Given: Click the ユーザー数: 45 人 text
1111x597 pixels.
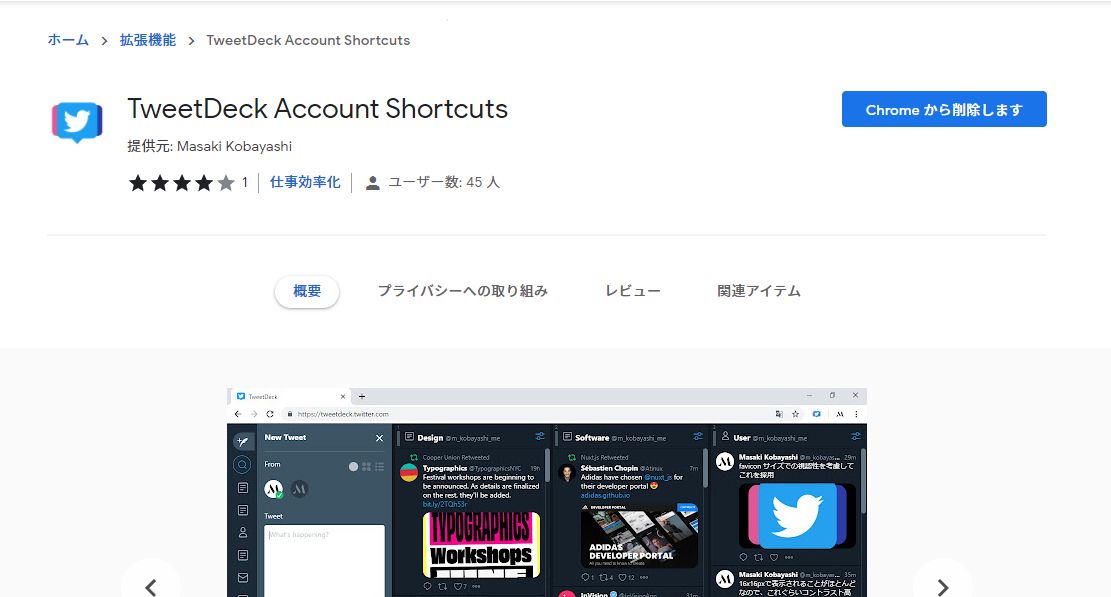Looking at the screenshot, I should pos(444,183).
